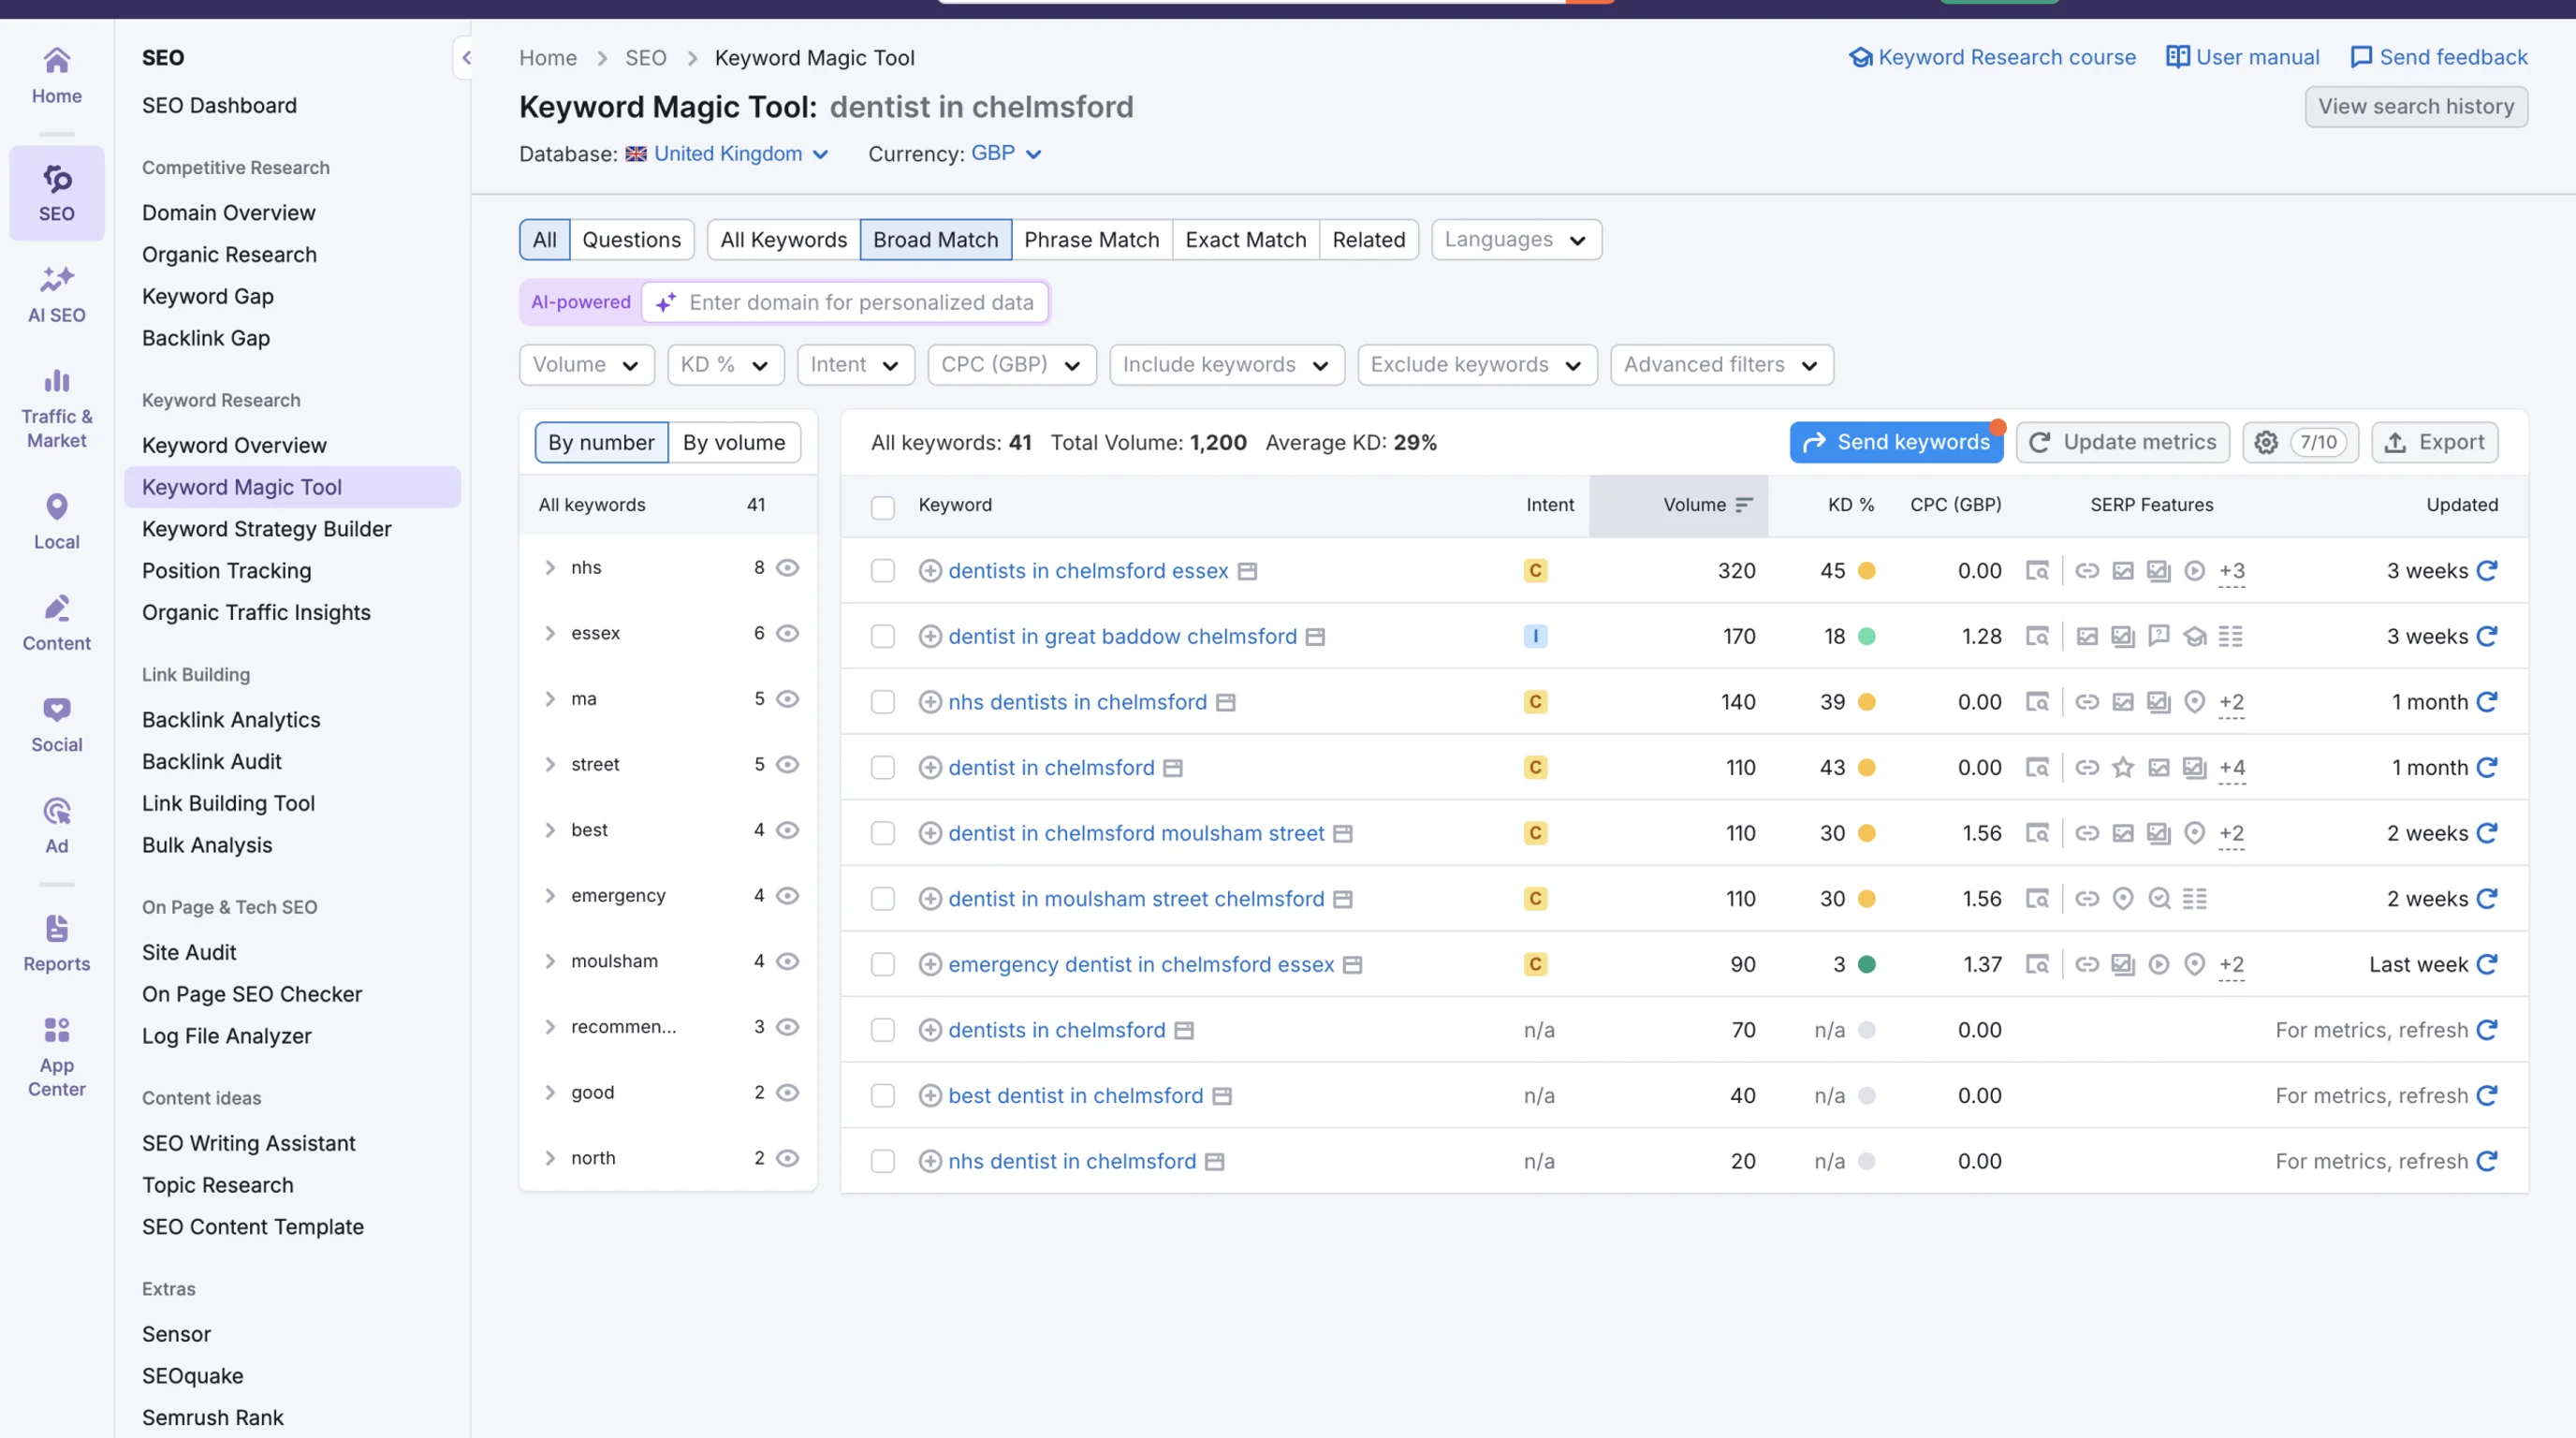Open Advanced filters dropdown
This screenshot has width=2576, height=1438.
pos(1721,364)
